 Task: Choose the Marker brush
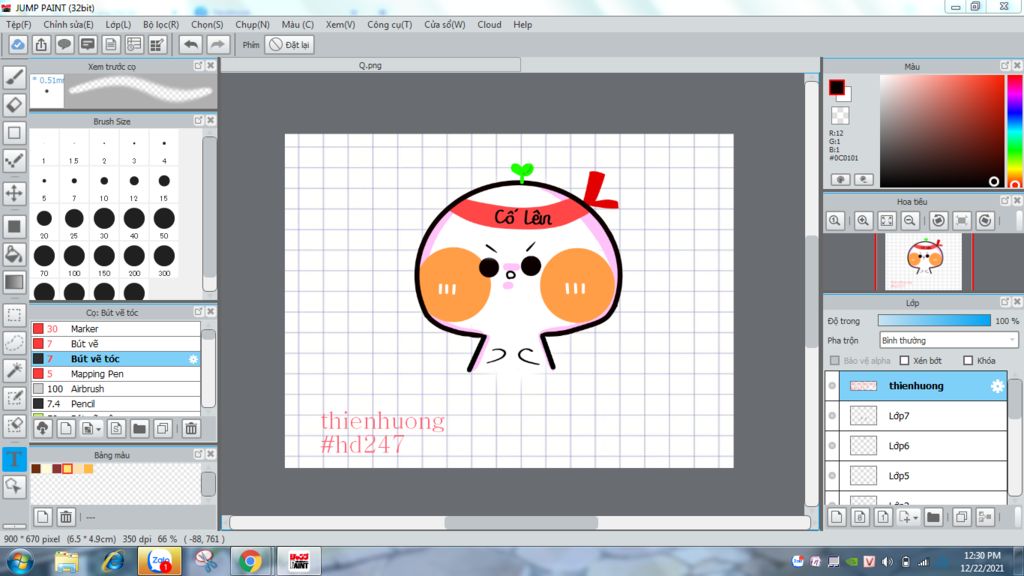point(116,329)
